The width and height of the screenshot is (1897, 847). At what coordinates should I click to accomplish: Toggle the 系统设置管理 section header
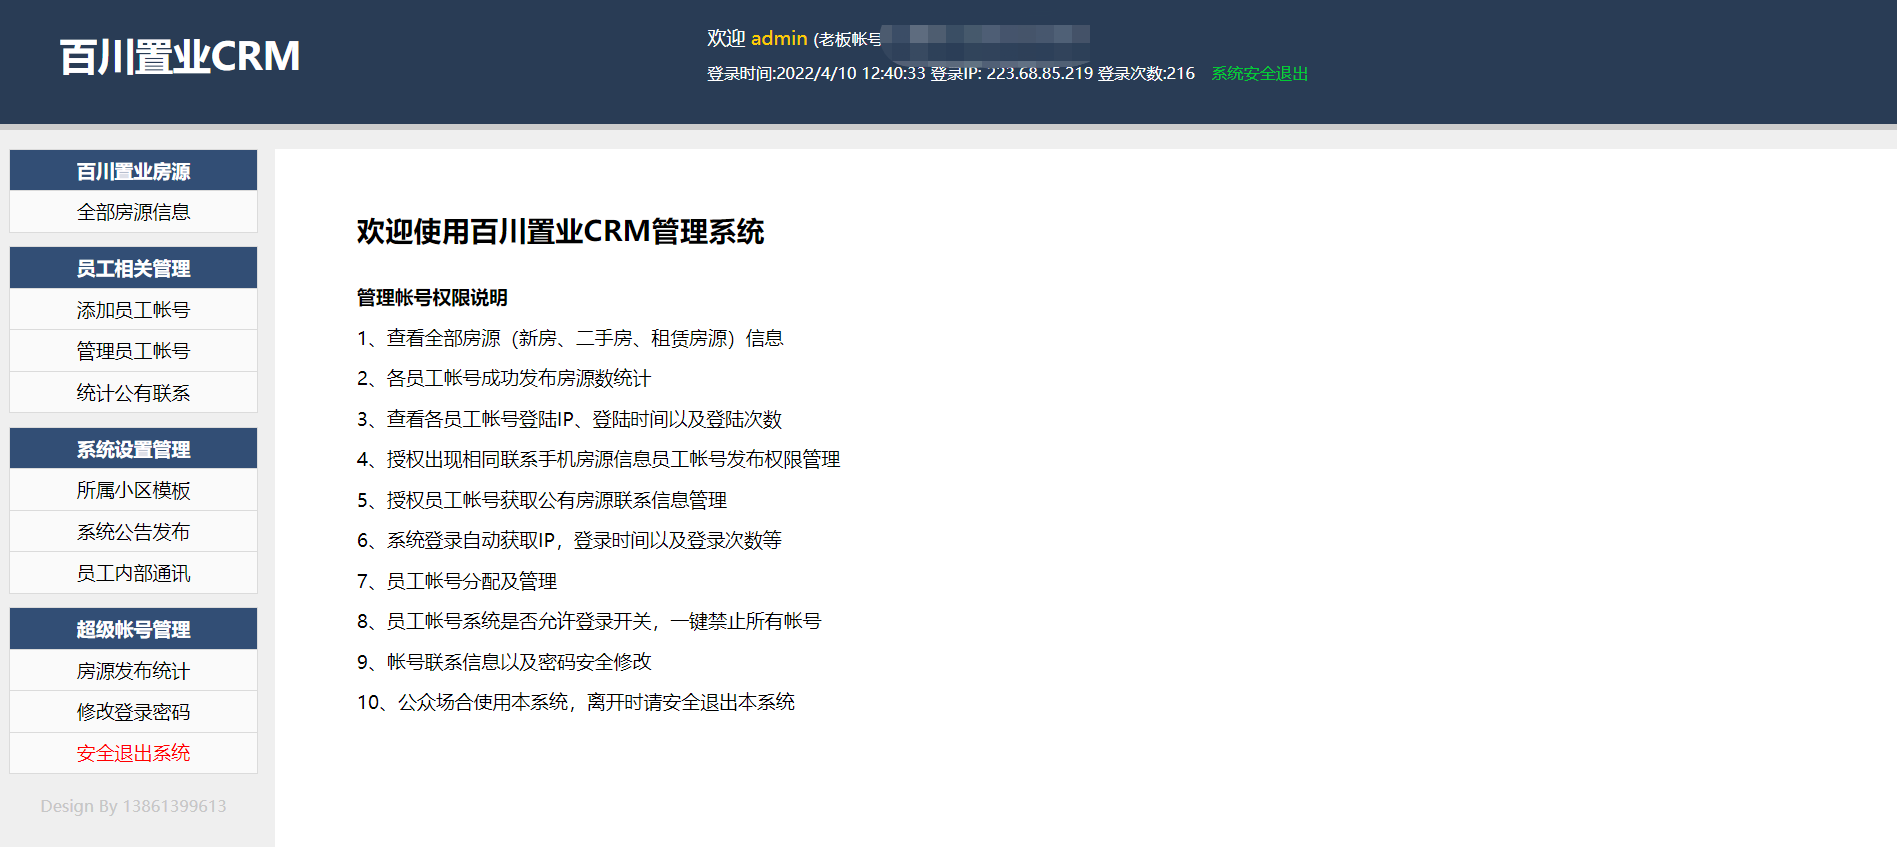133,449
